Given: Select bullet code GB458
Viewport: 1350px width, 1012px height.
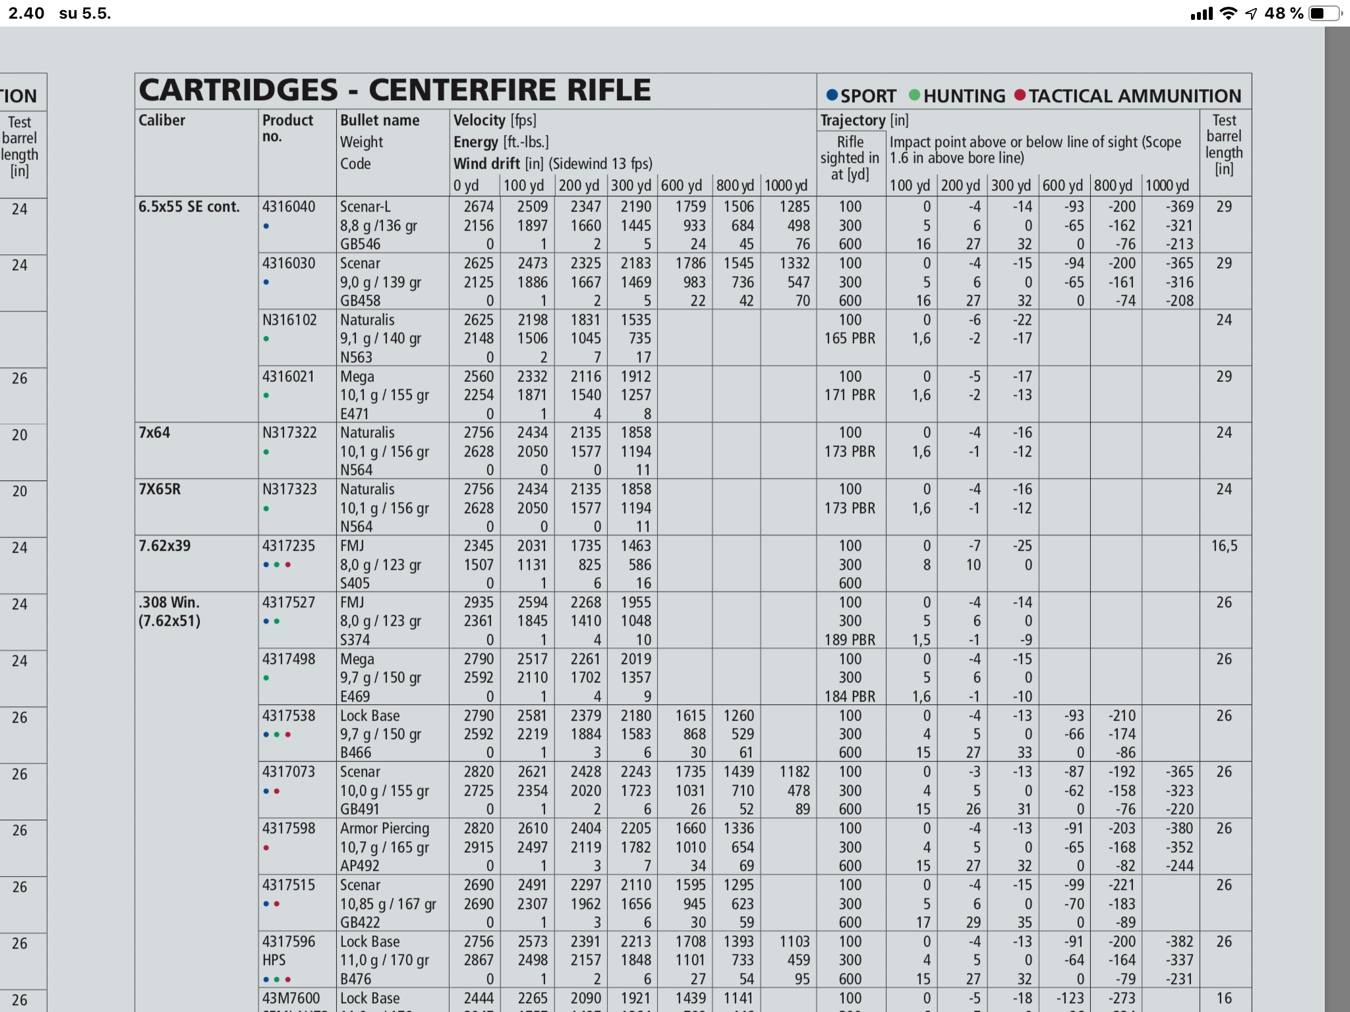Looking at the screenshot, I should pyautogui.click(x=360, y=301).
